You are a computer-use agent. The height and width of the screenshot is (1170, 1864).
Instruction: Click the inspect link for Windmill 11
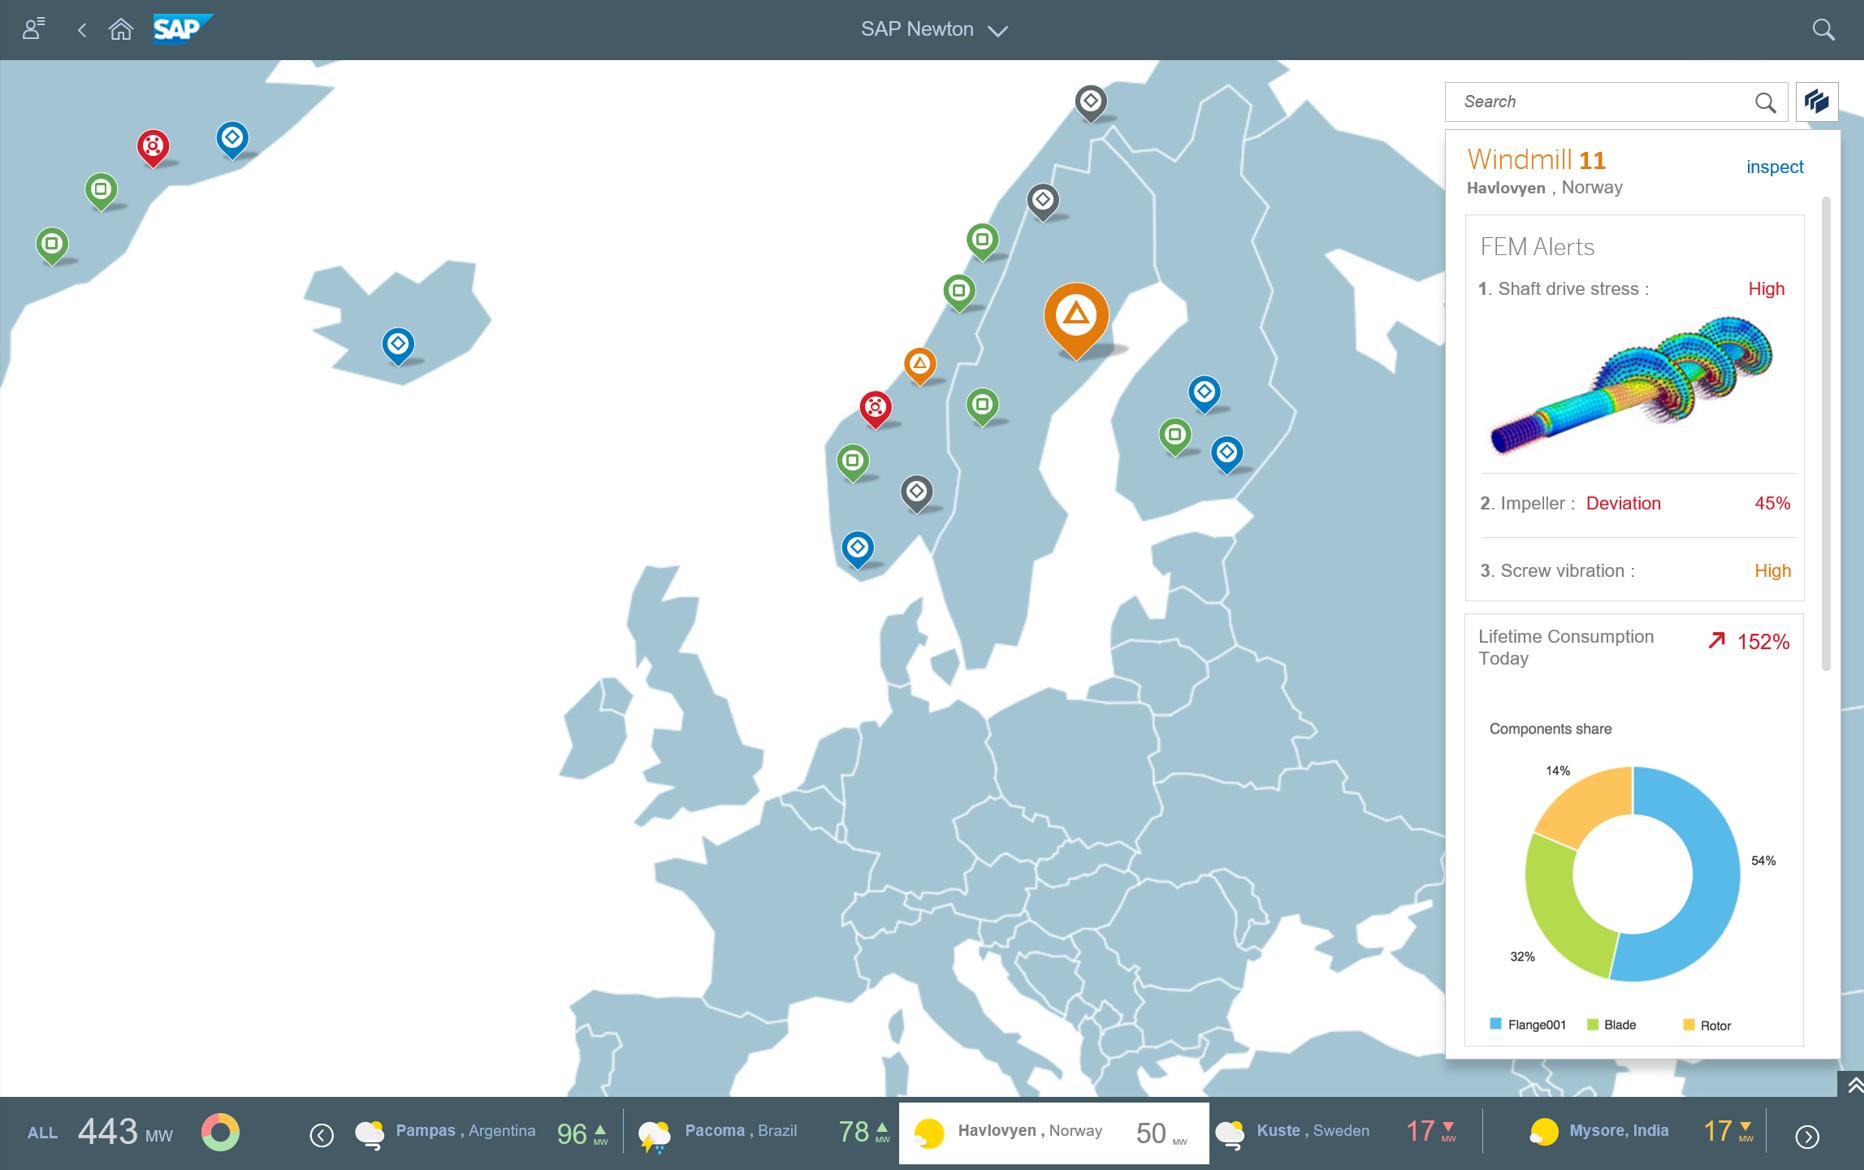[1774, 167]
